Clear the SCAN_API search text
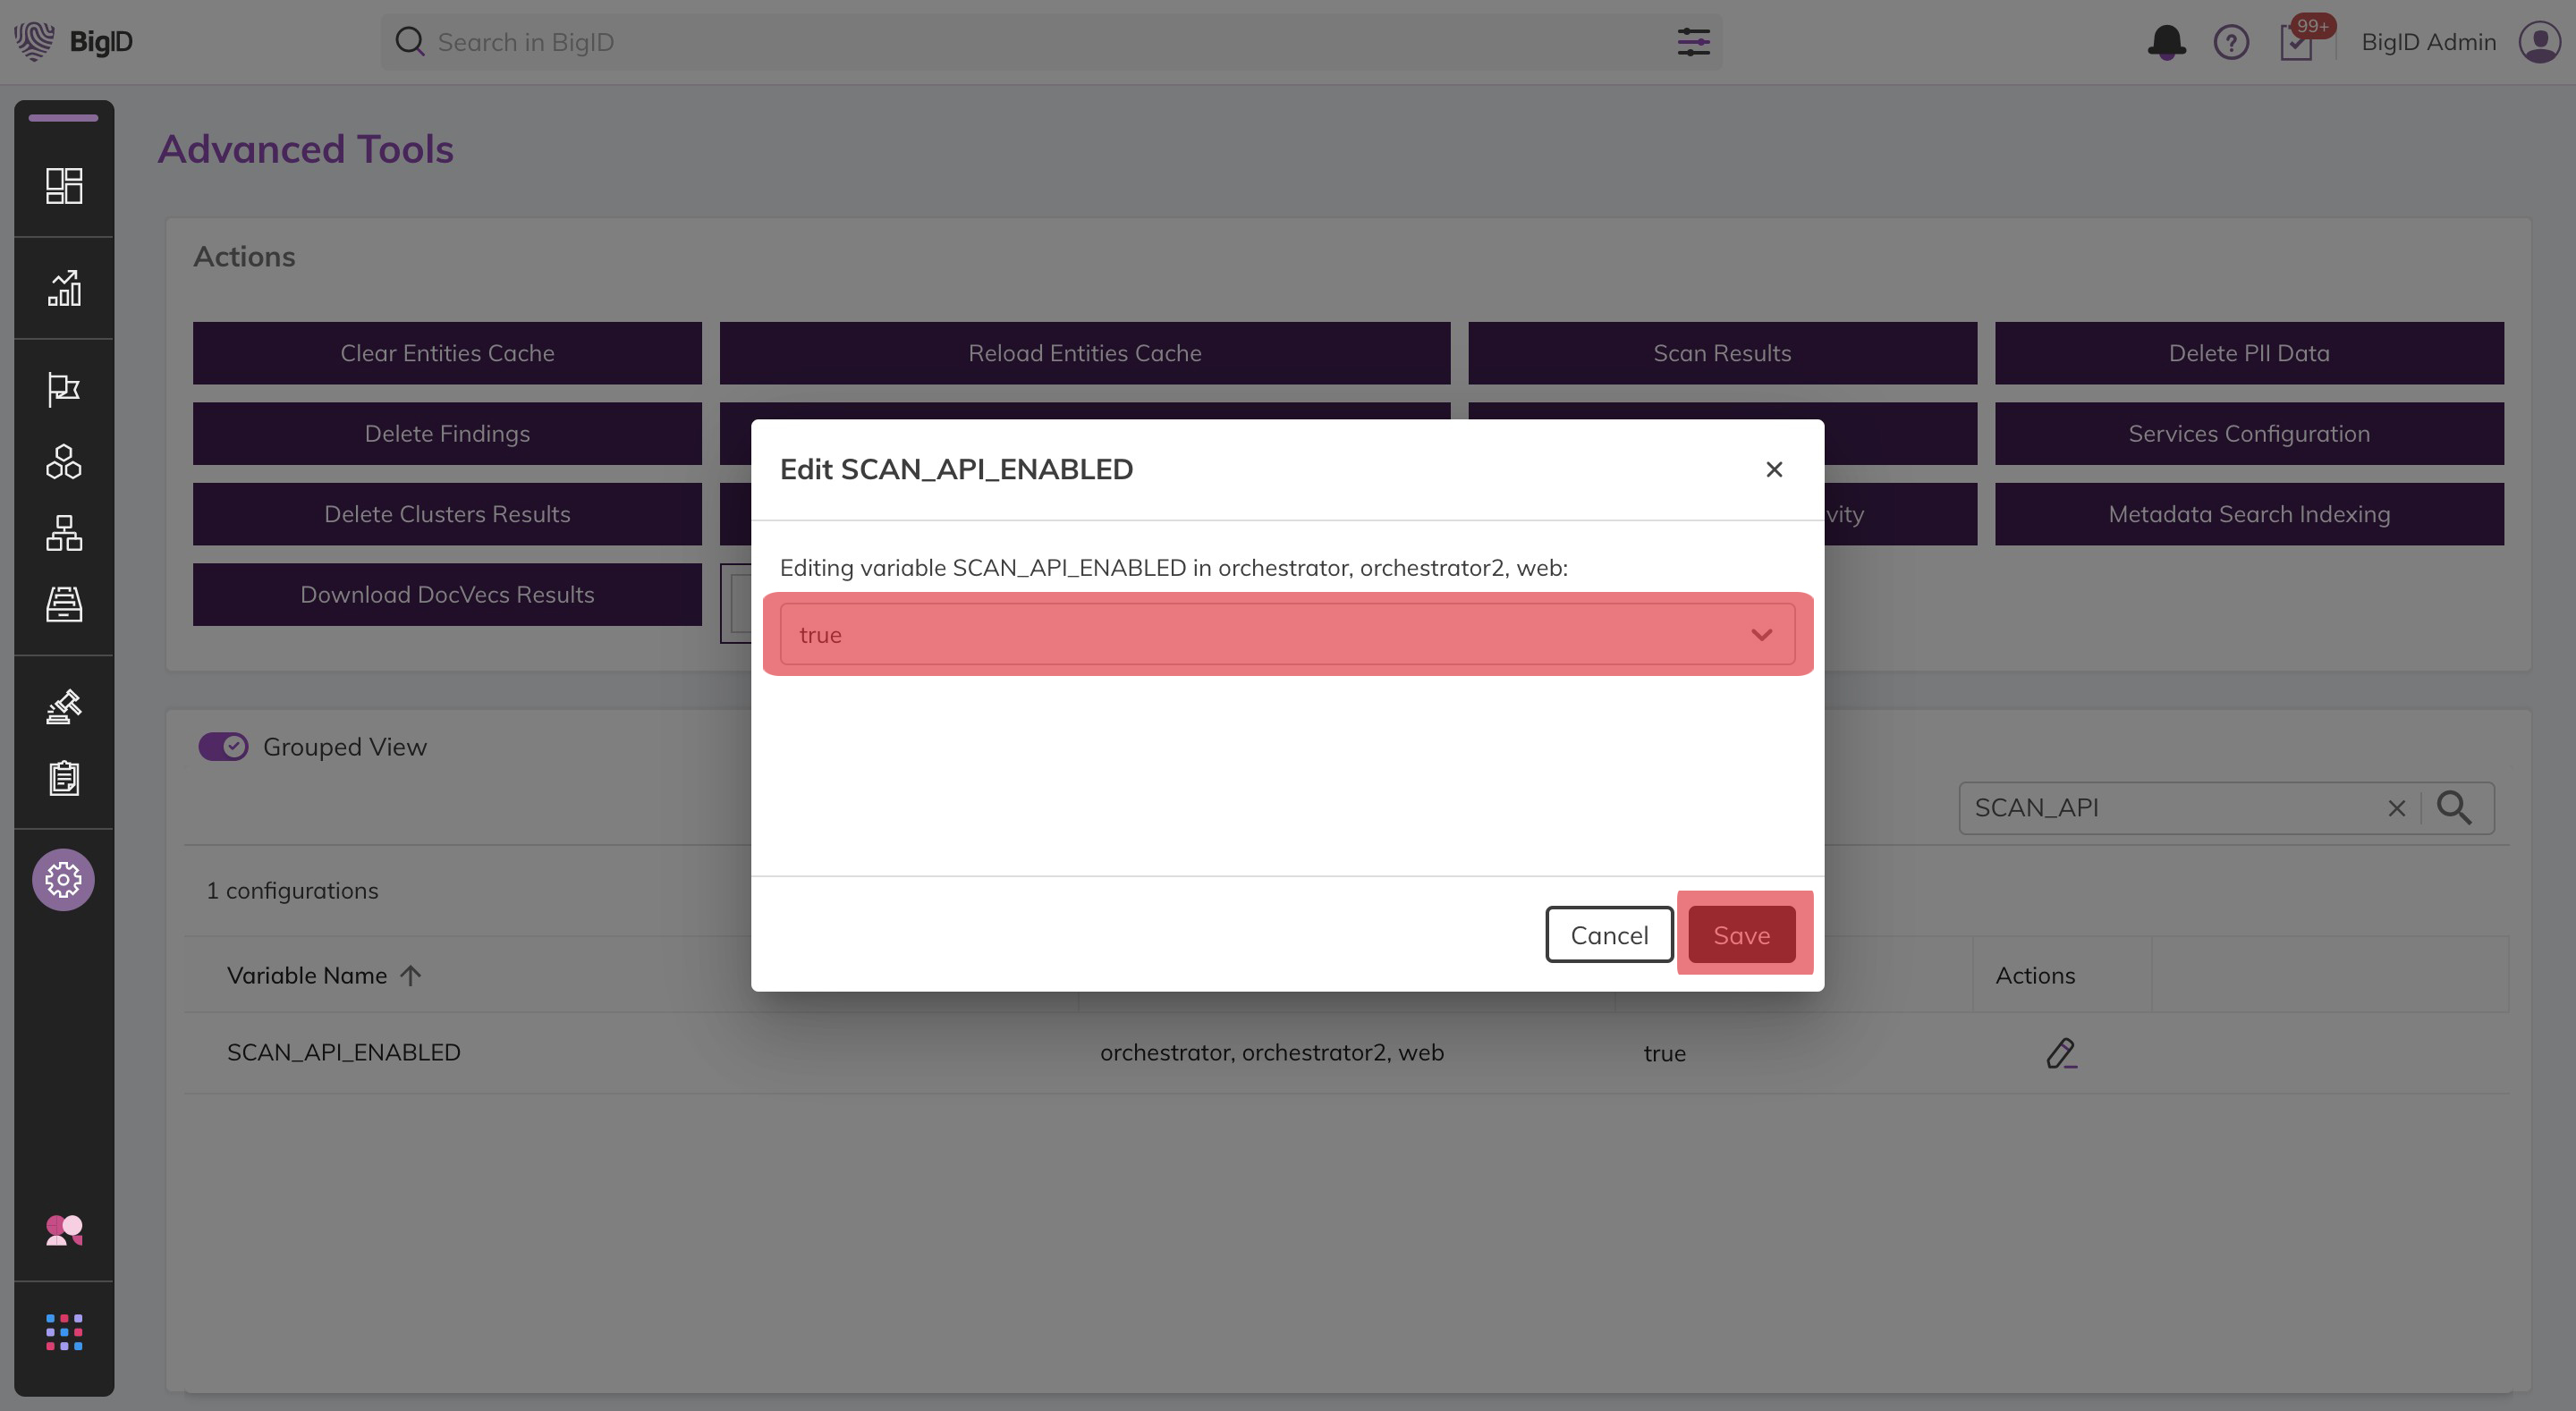 [2396, 808]
